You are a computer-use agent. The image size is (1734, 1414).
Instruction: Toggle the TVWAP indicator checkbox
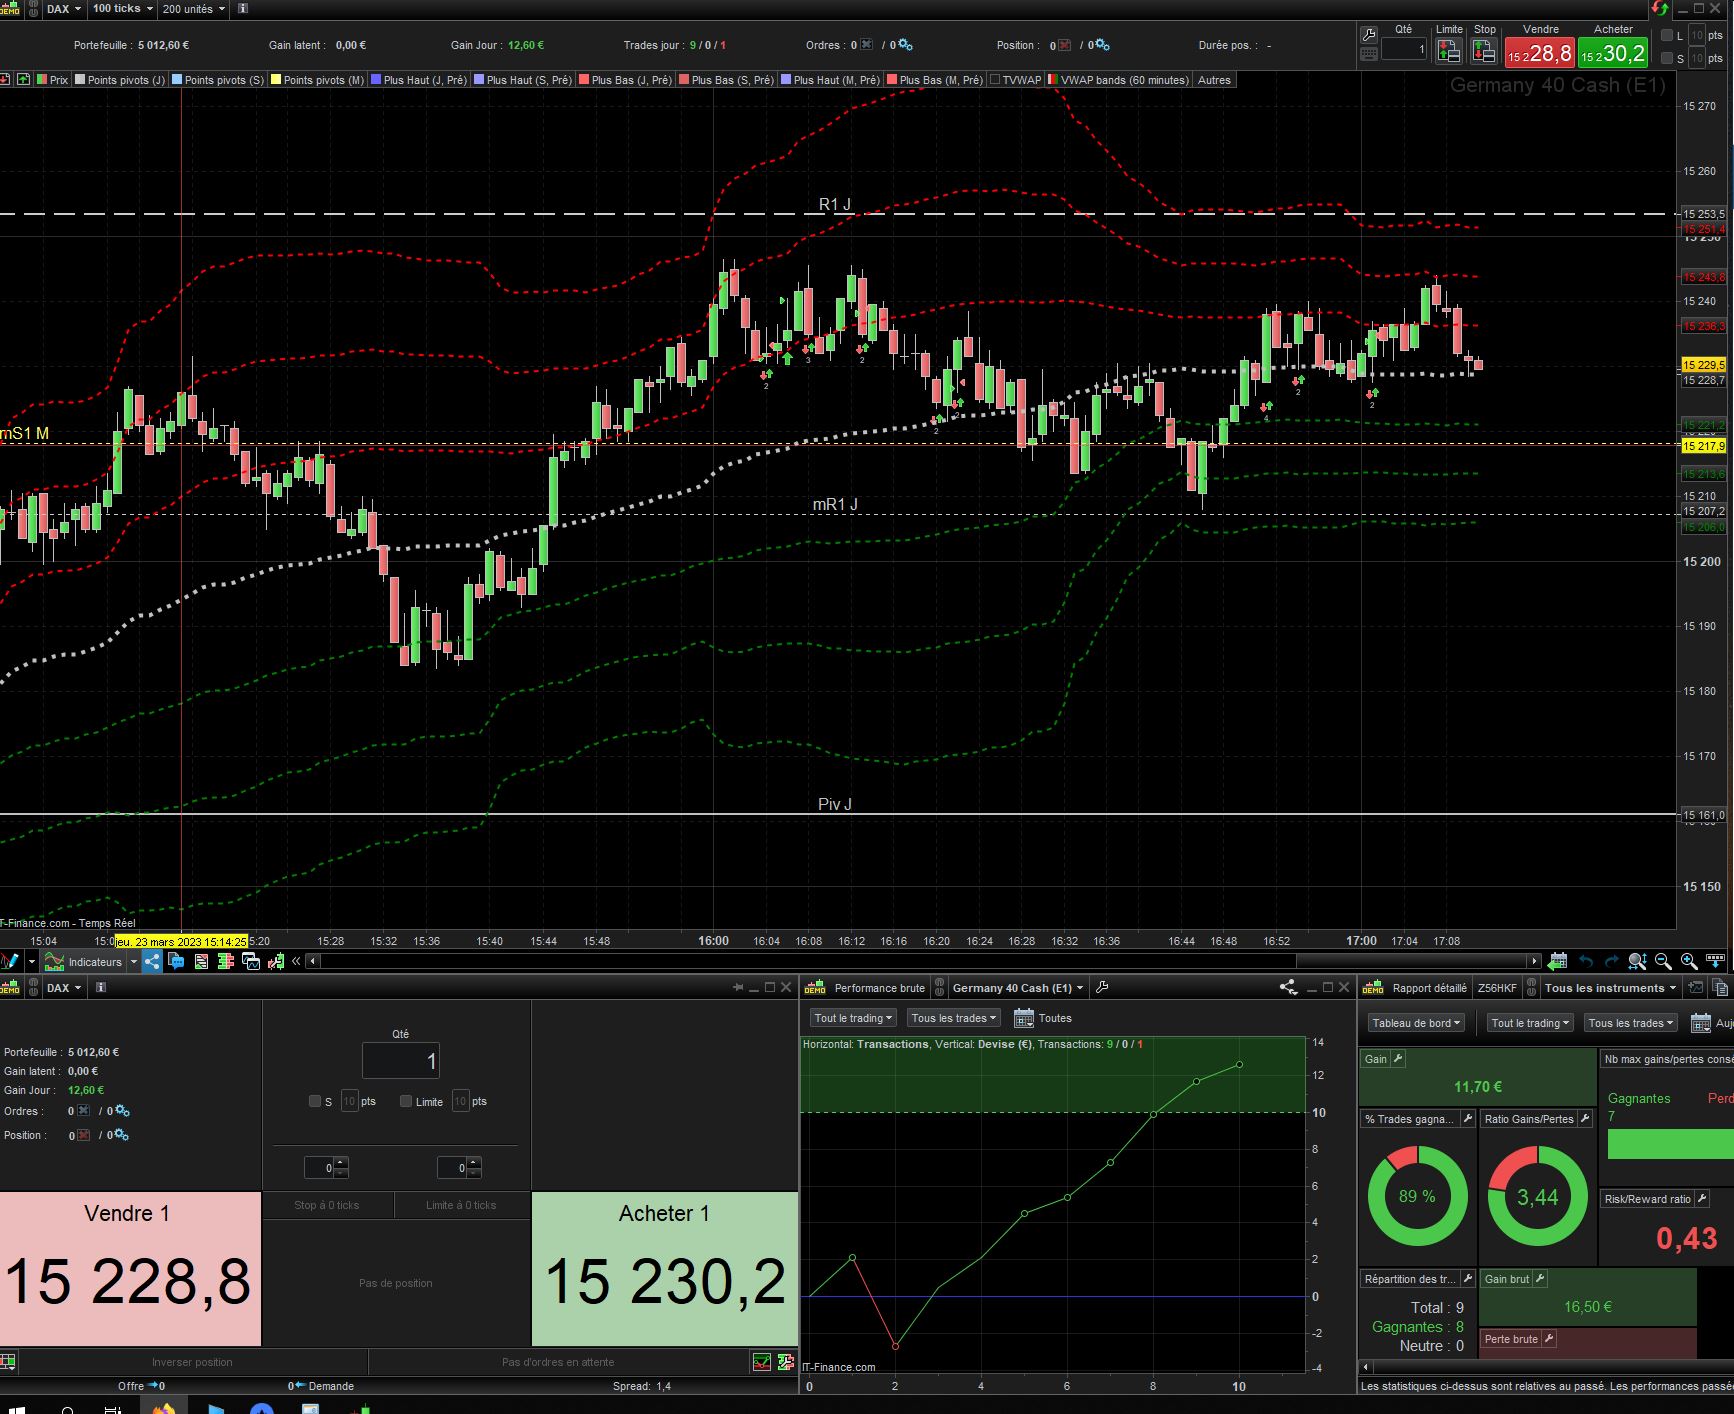[995, 80]
